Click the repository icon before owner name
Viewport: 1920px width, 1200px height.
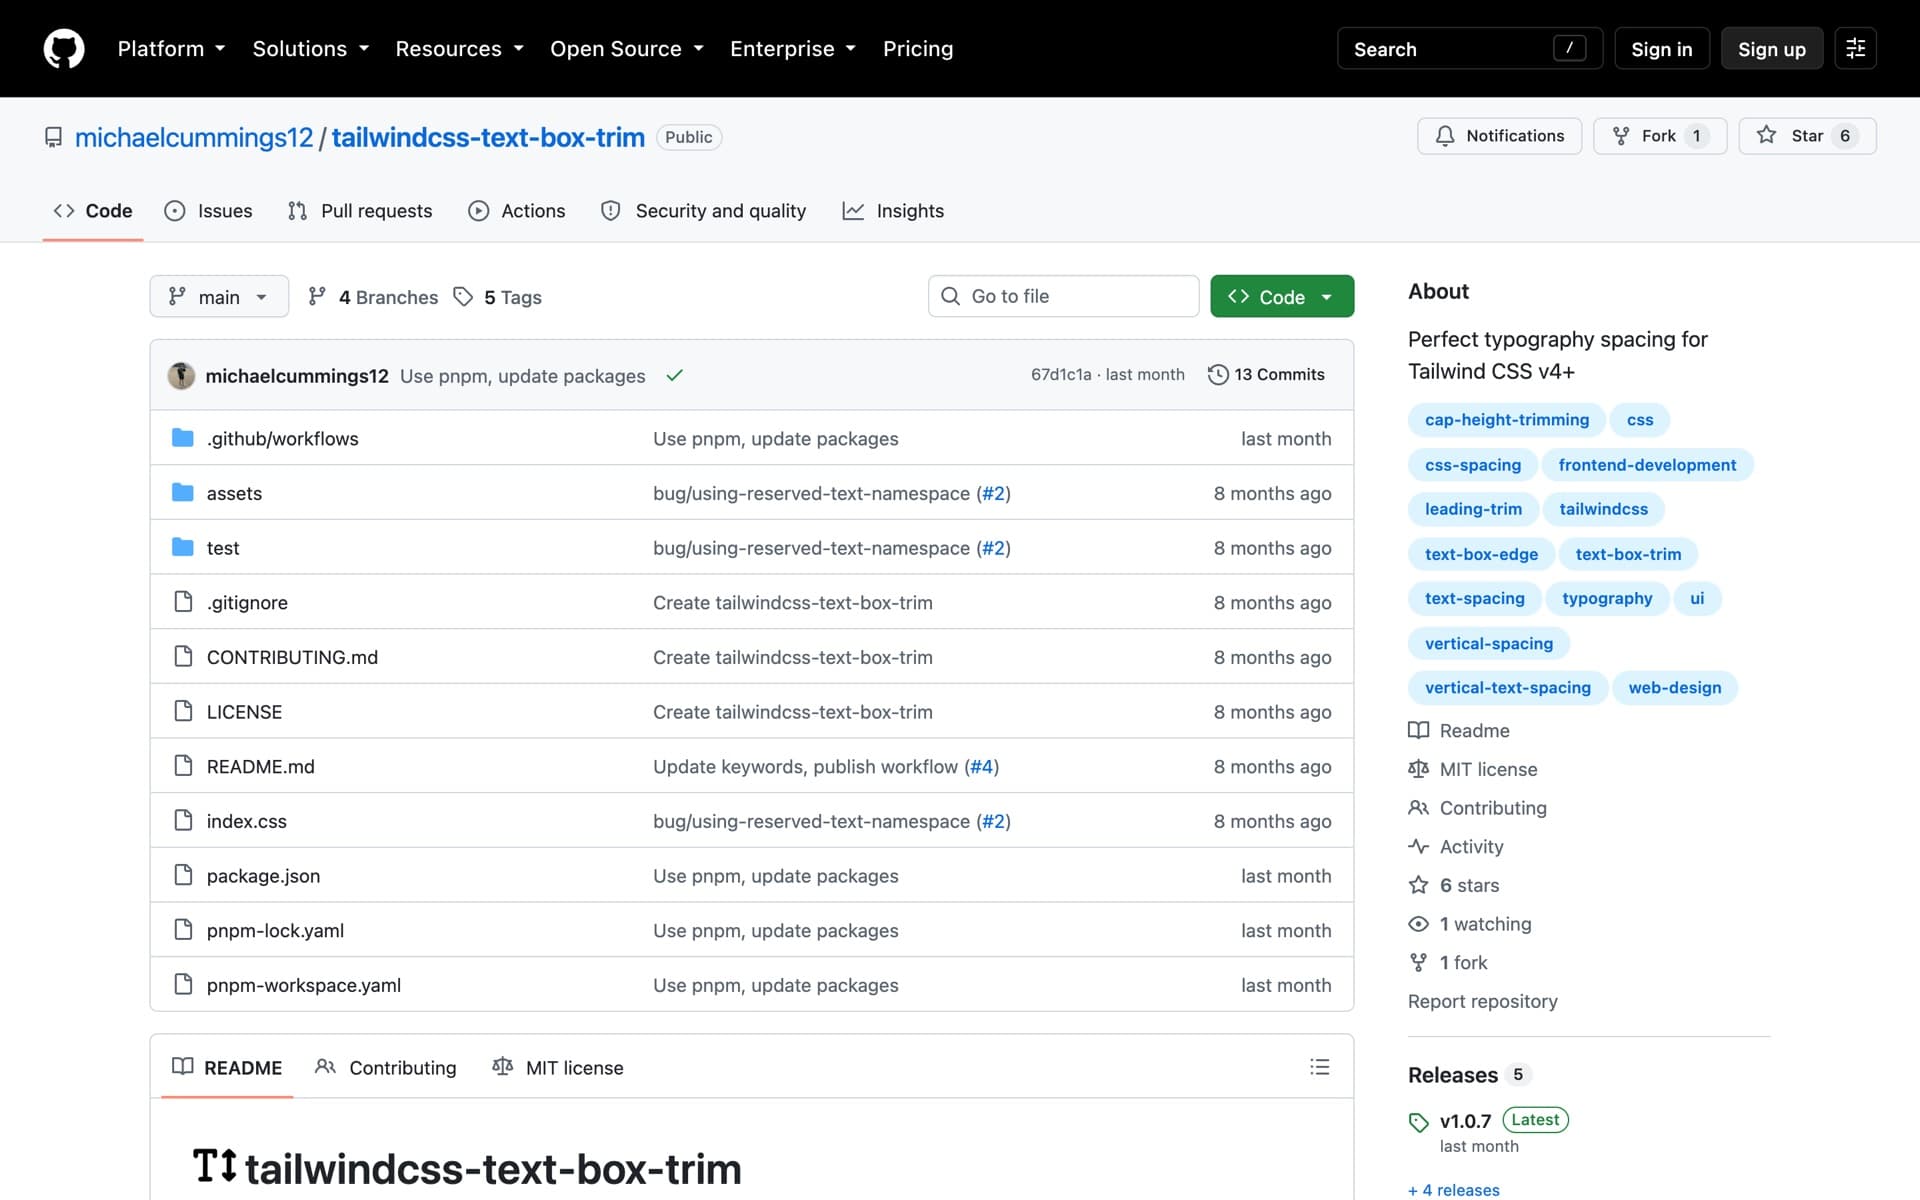pos(53,137)
